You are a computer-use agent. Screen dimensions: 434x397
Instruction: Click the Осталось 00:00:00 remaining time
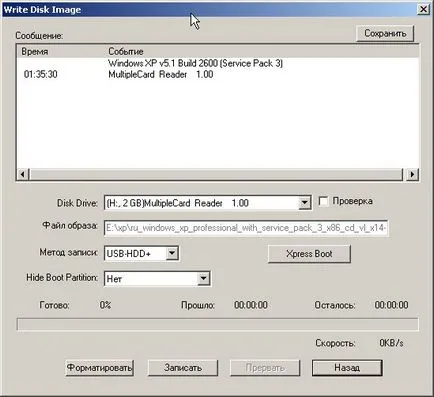pyautogui.click(x=391, y=305)
